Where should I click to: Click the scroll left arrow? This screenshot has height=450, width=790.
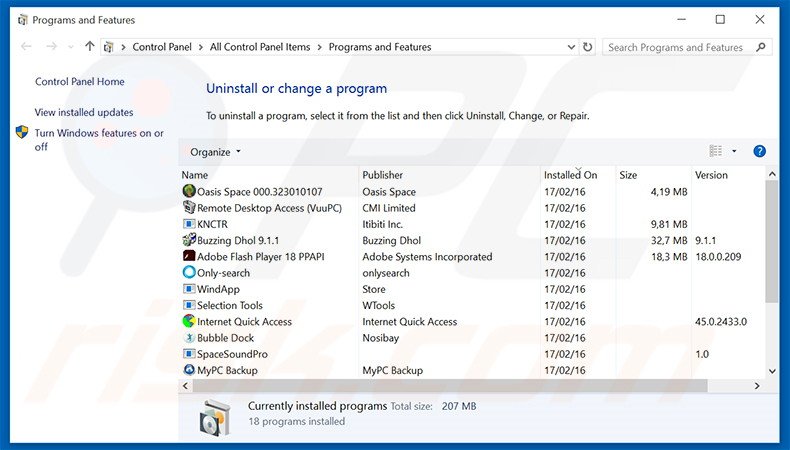[x=185, y=385]
